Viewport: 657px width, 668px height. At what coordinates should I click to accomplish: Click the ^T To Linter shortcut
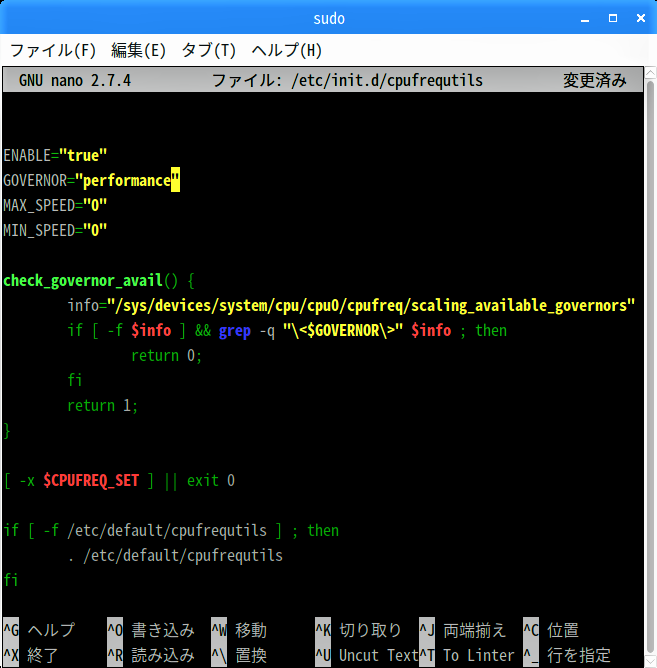tap(467, 655)
